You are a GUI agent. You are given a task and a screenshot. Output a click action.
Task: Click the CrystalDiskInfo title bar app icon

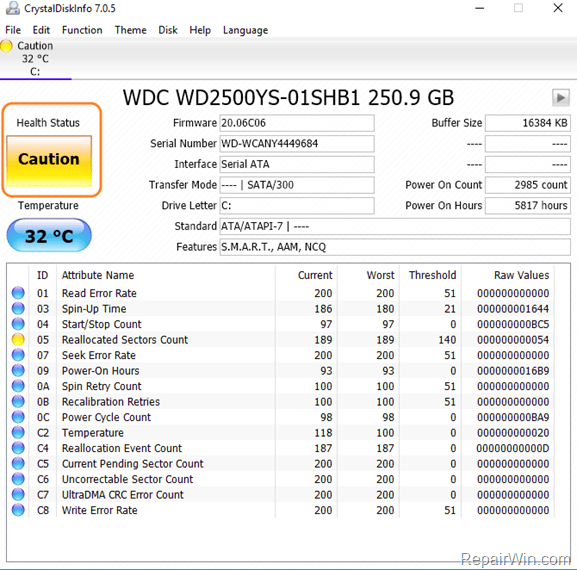point(13,8)
